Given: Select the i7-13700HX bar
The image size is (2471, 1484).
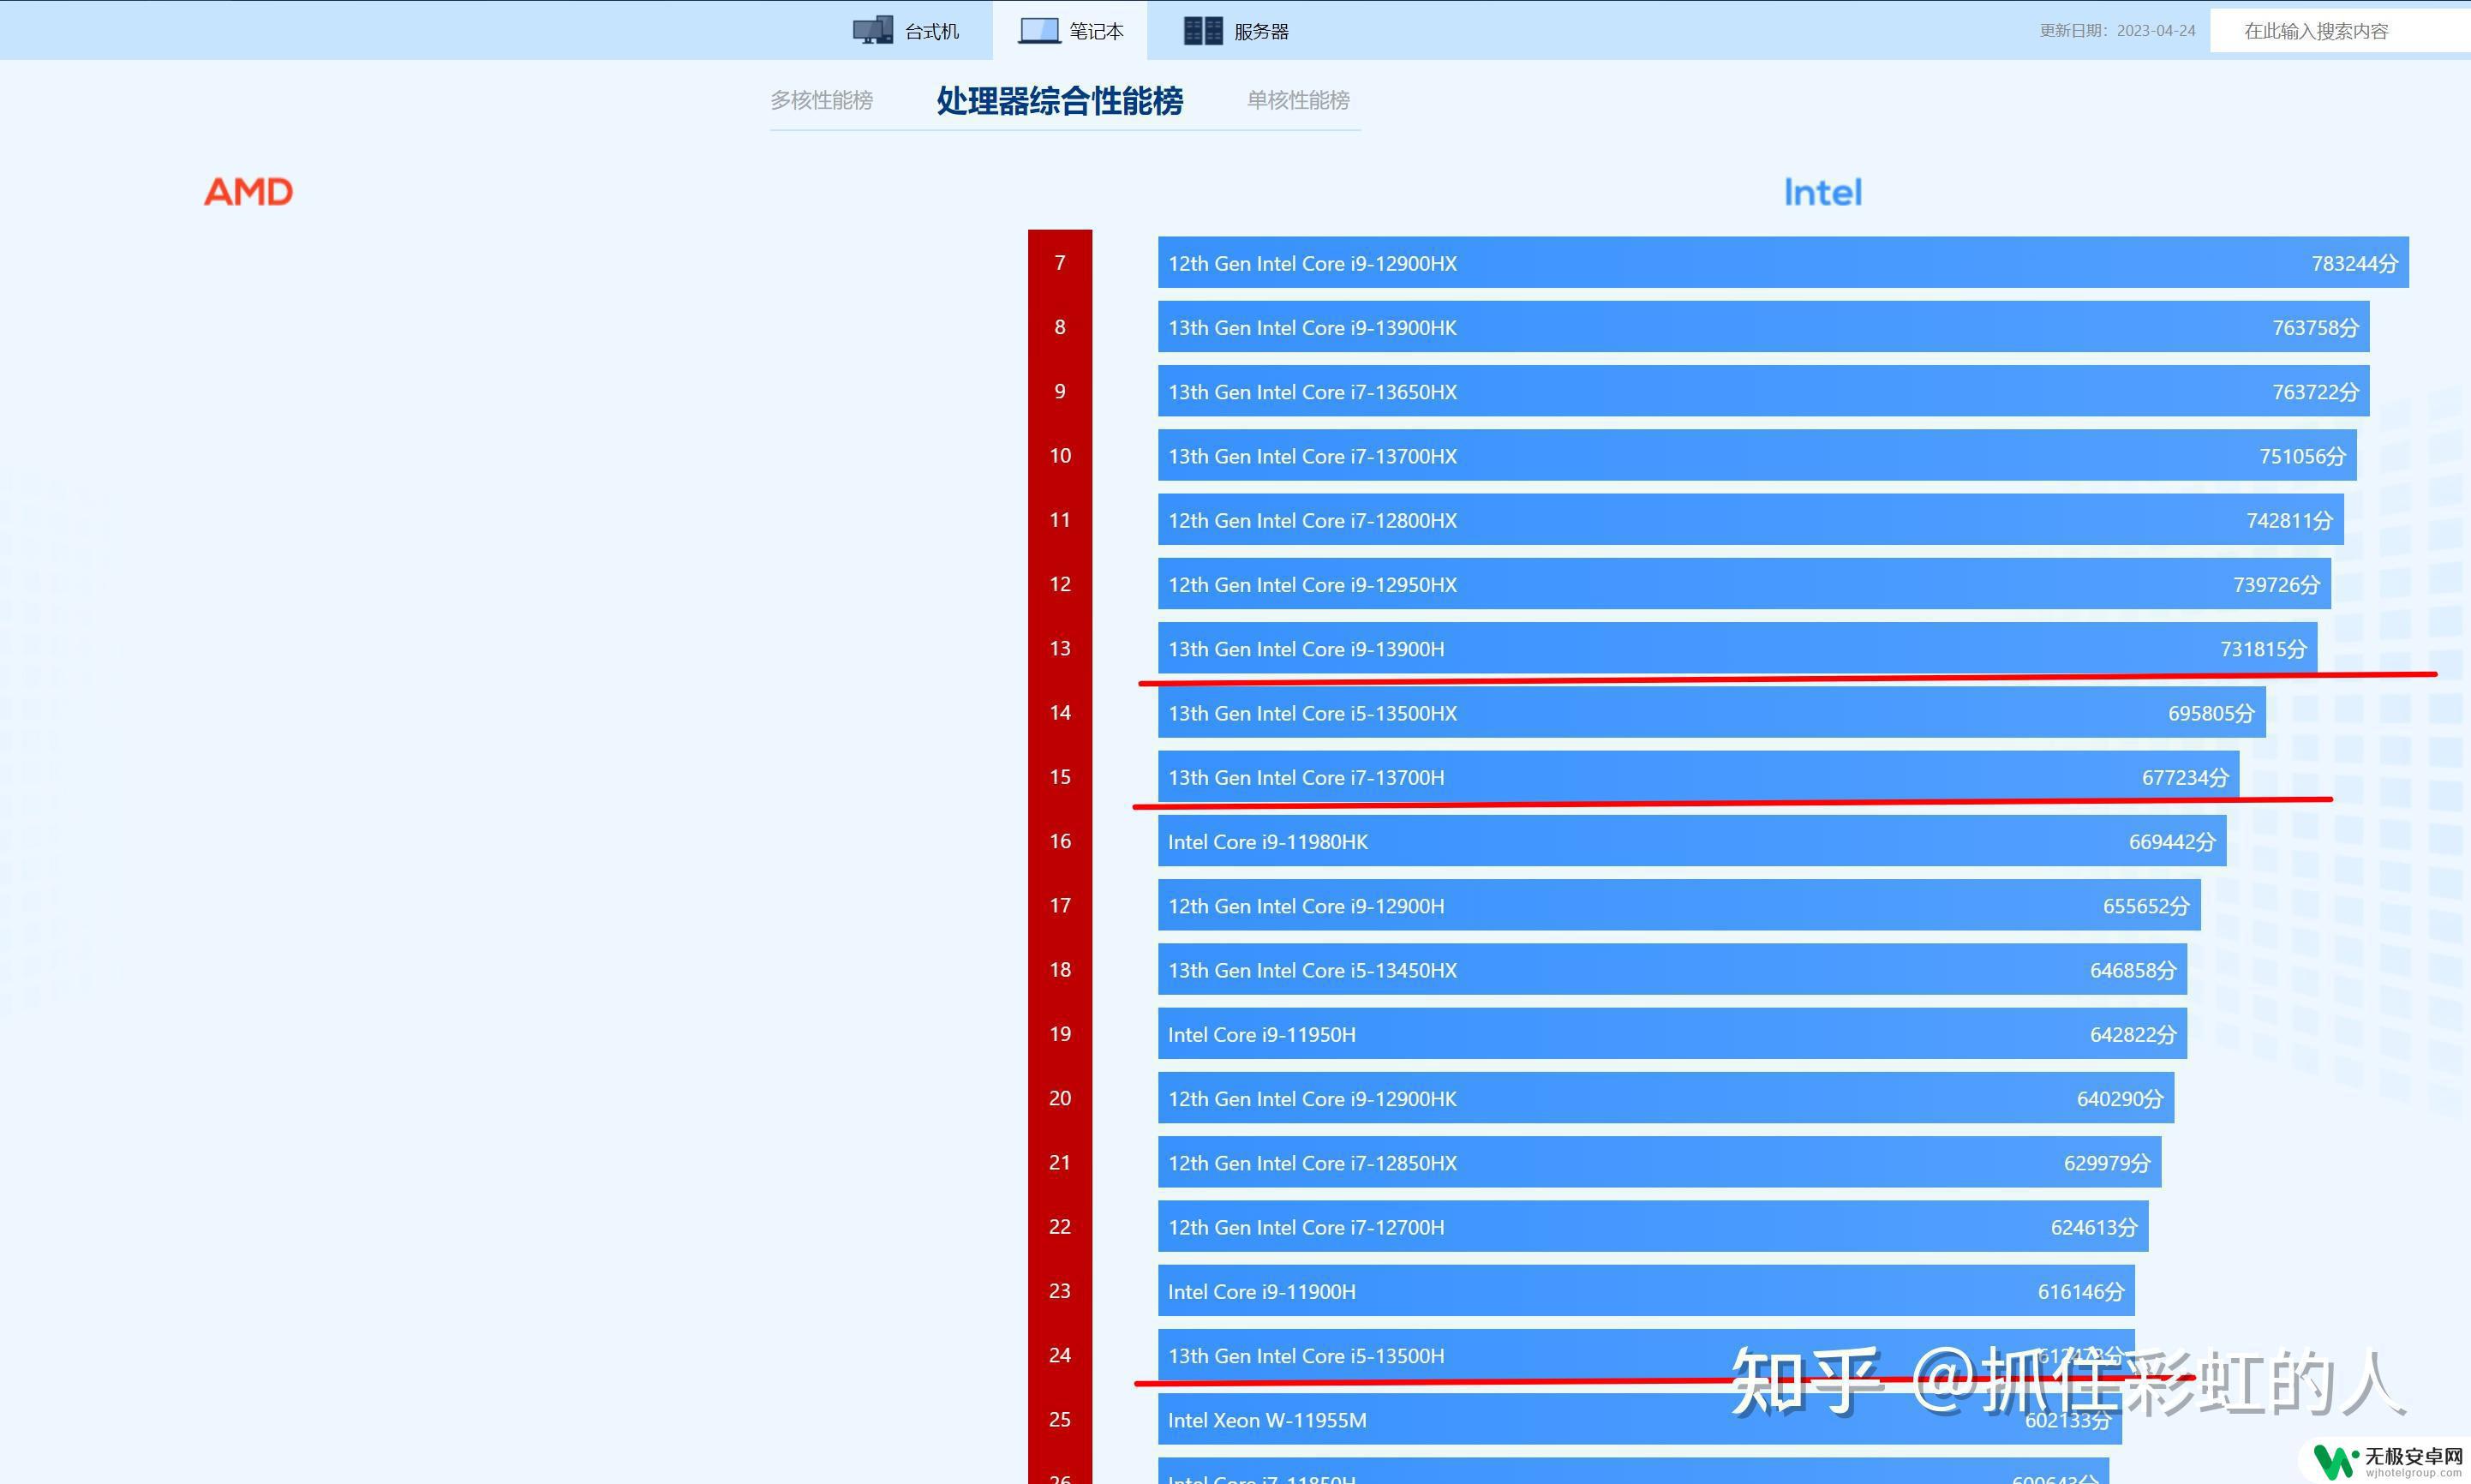Looking at the screenshot, I should (x=1757, y=456).
